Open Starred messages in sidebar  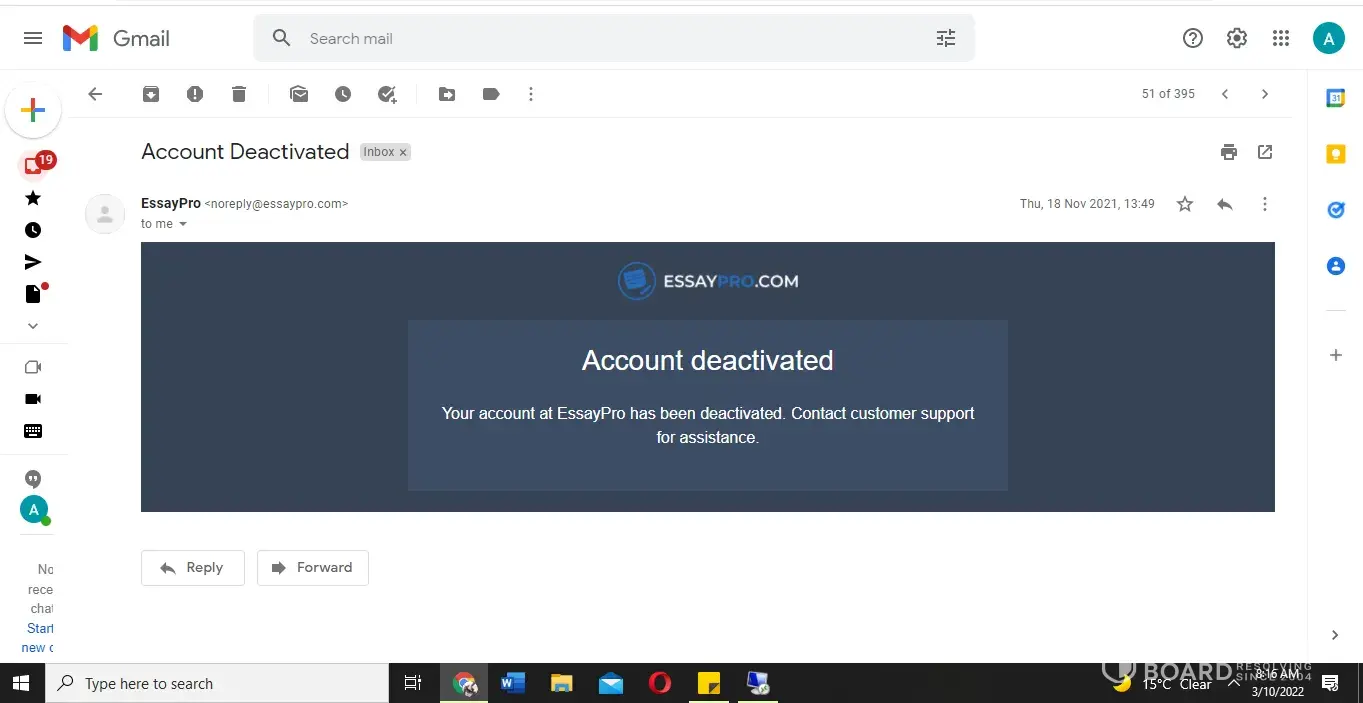[33, 198]
